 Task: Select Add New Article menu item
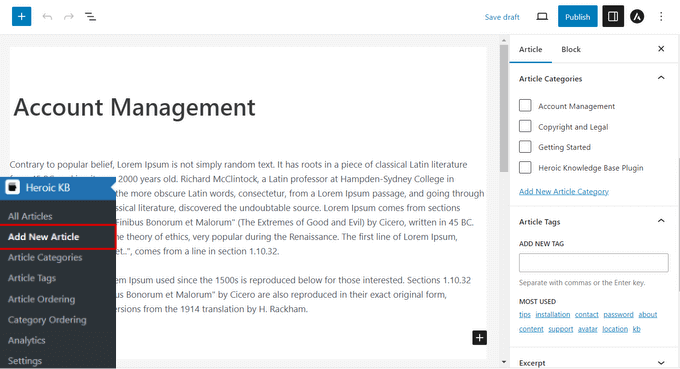[x=58, y=237]
